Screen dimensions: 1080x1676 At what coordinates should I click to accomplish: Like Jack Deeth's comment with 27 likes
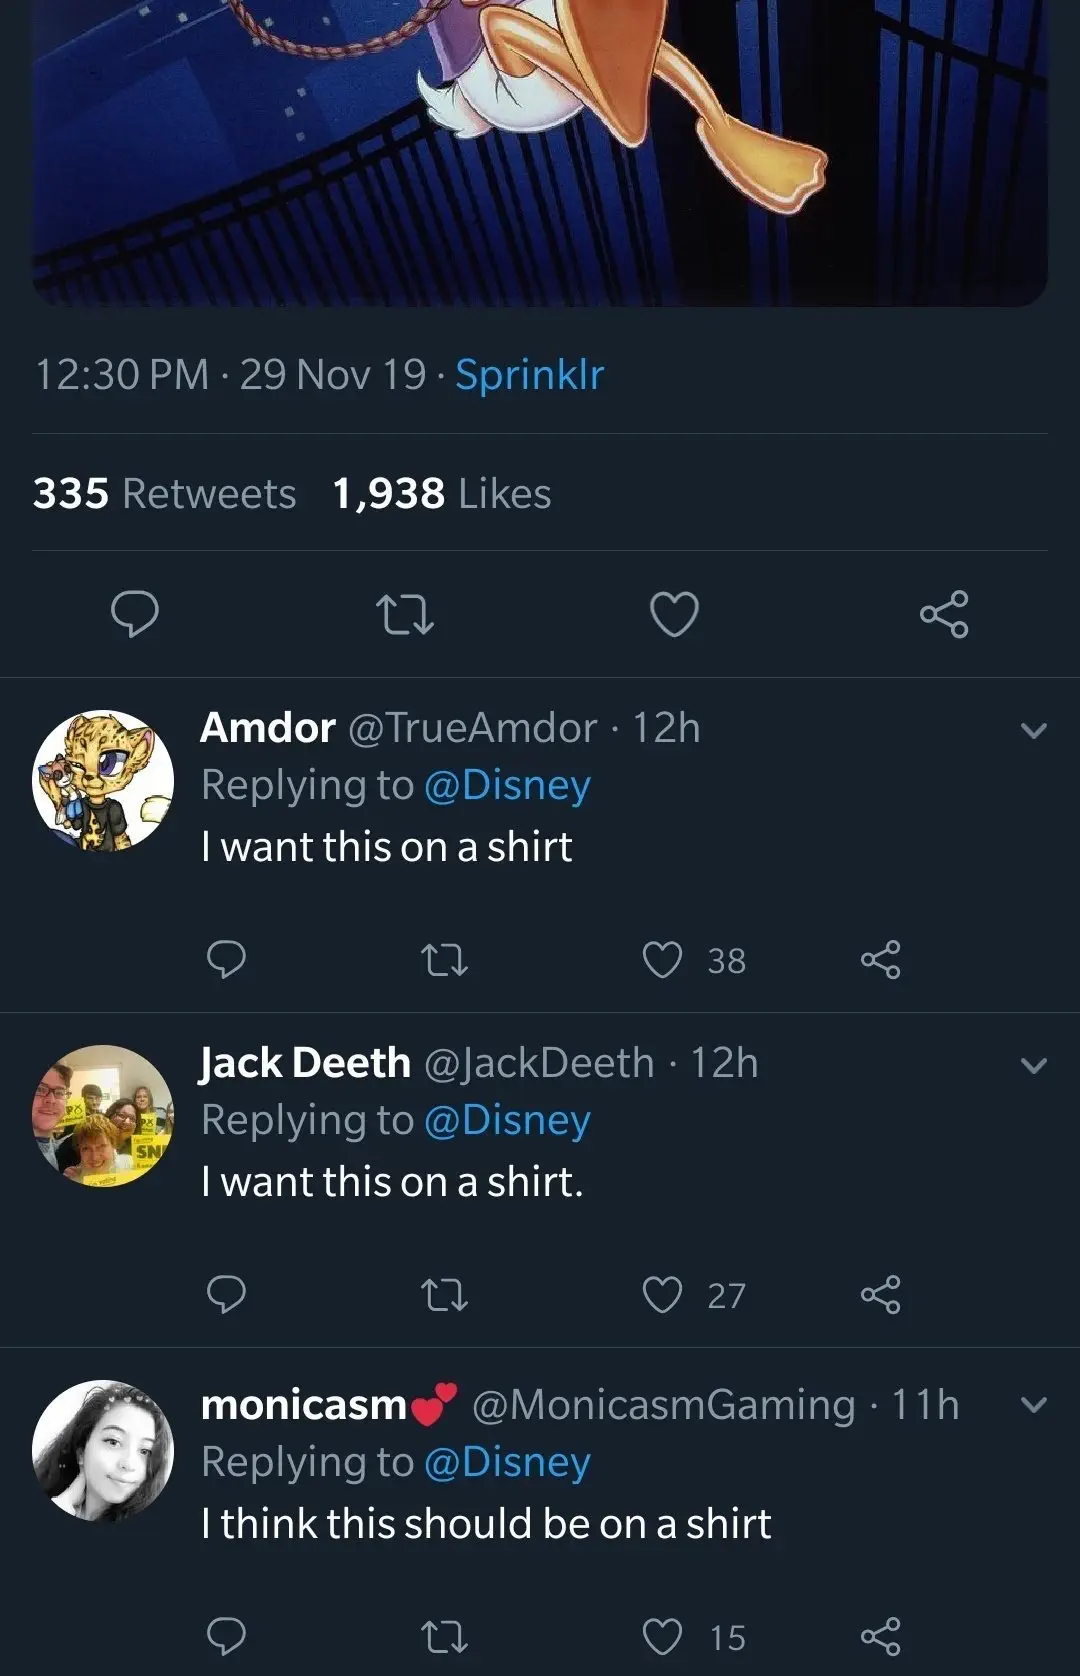tap(662, 1295)
